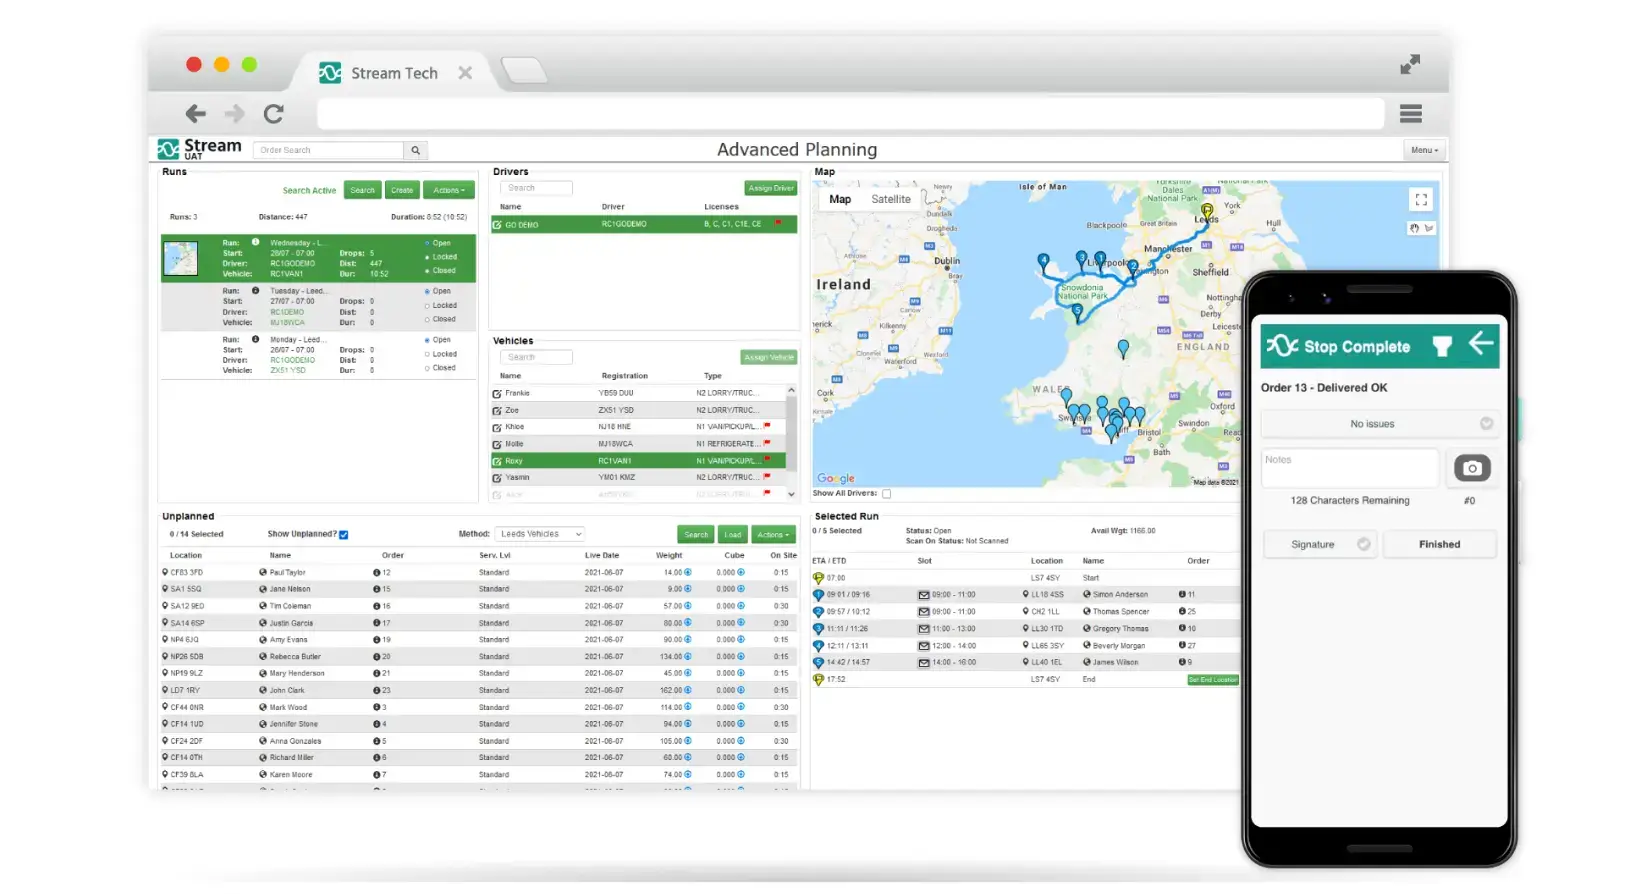This screenshot has width=1625, height=894.
Task: Click weight plus icon for Tim Coleman row
Action: pos(688,606)
